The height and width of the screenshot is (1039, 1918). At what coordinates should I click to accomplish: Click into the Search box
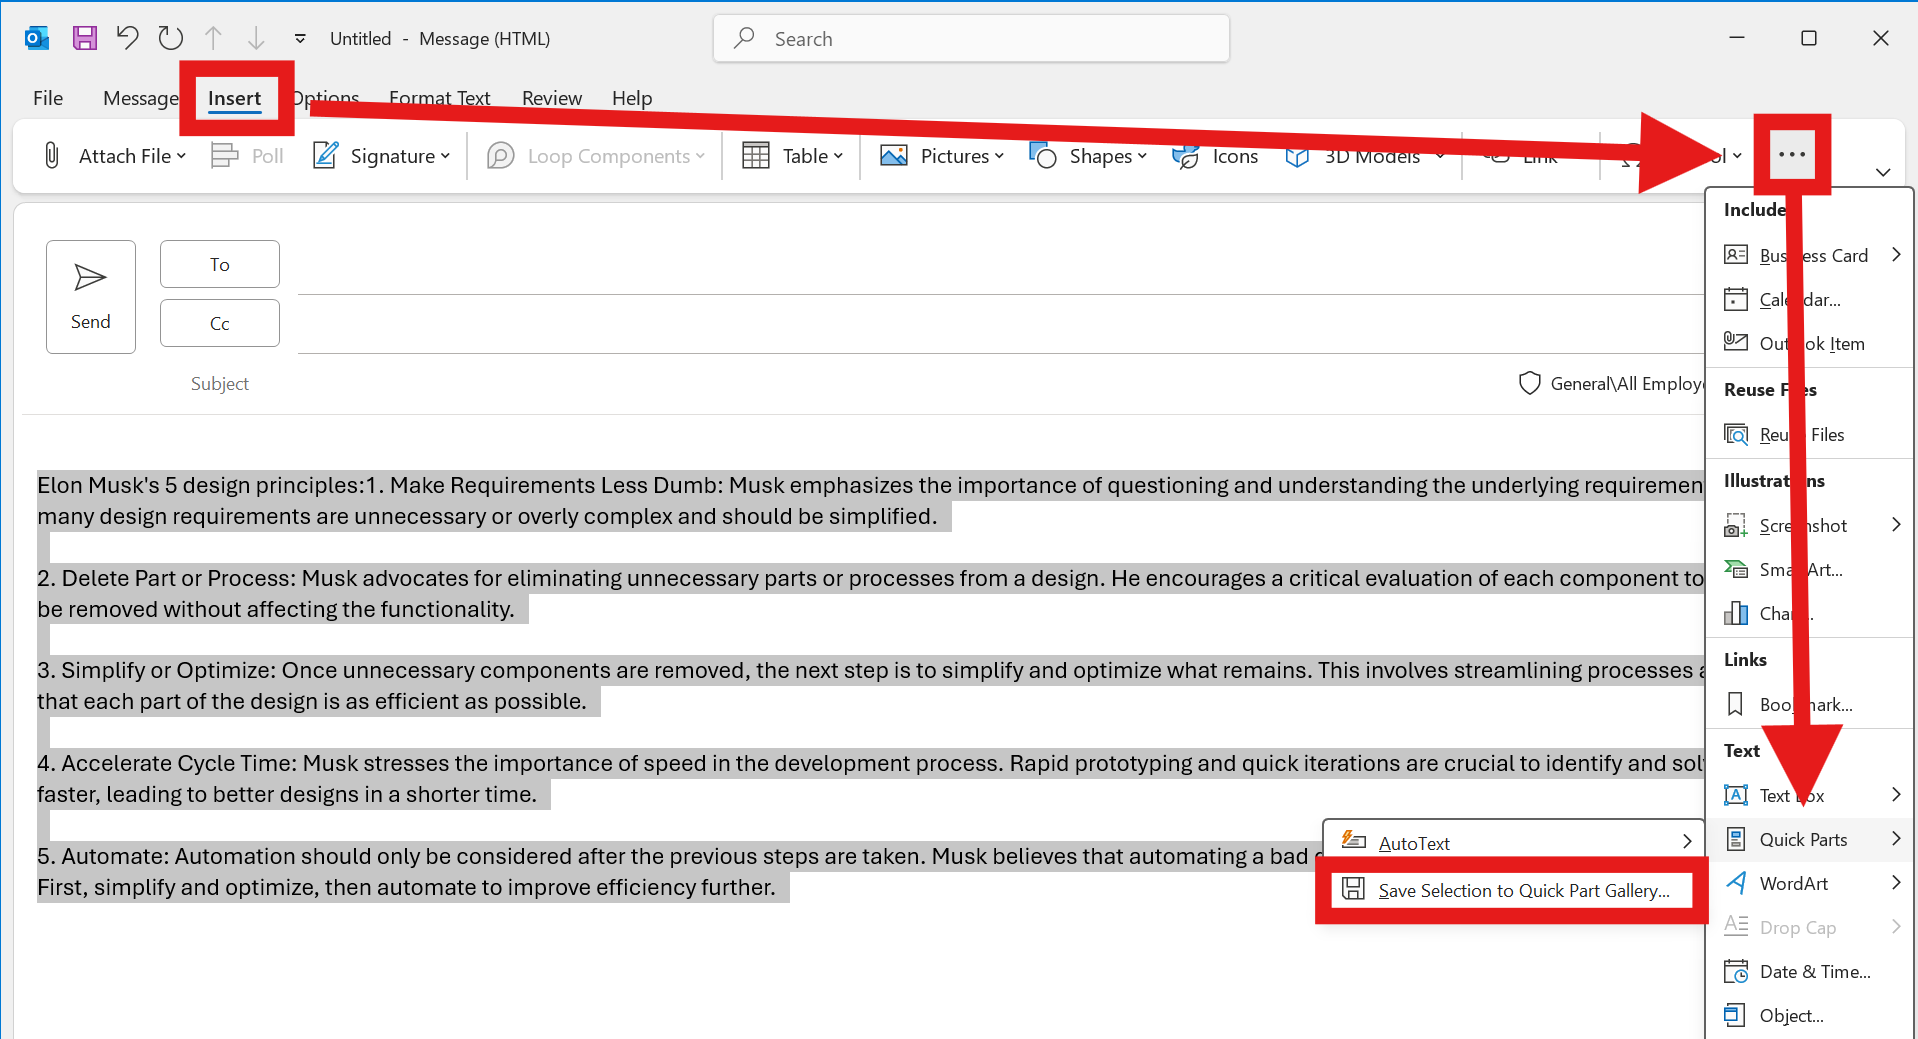click(971, 39)
